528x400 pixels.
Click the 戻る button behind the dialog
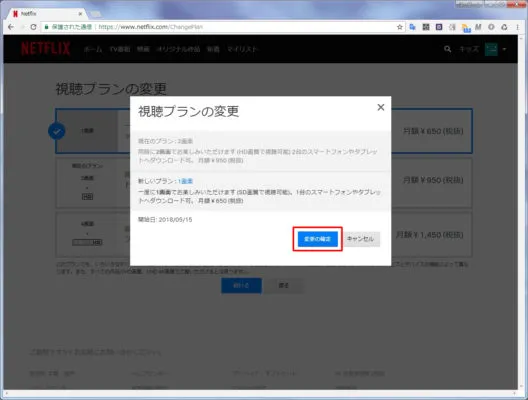coord(284,286)
